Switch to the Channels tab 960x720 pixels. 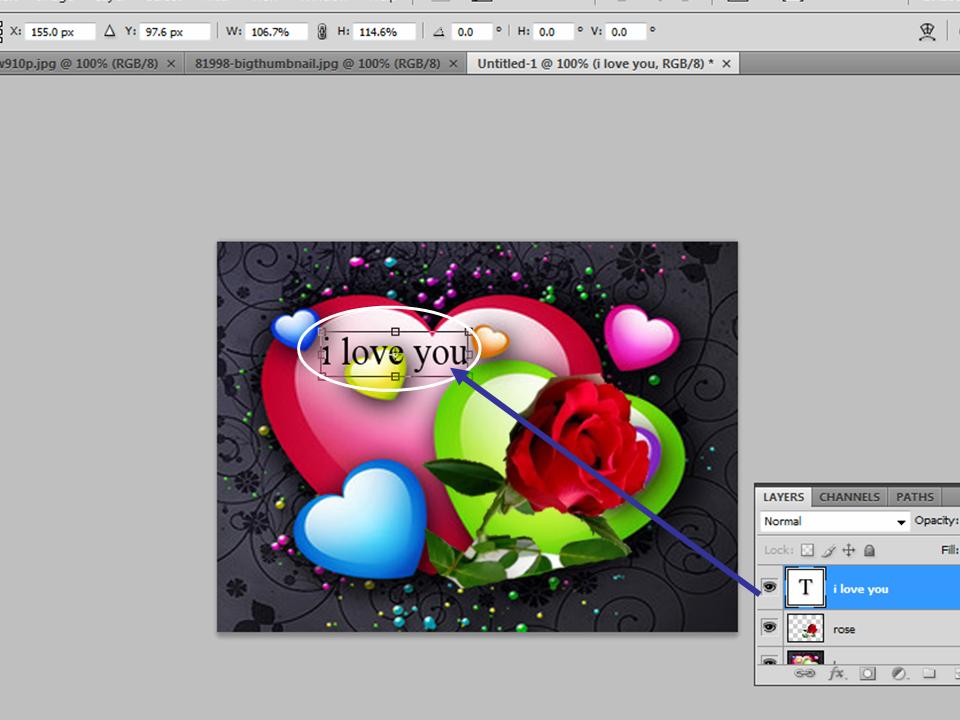tap(849, 497)
